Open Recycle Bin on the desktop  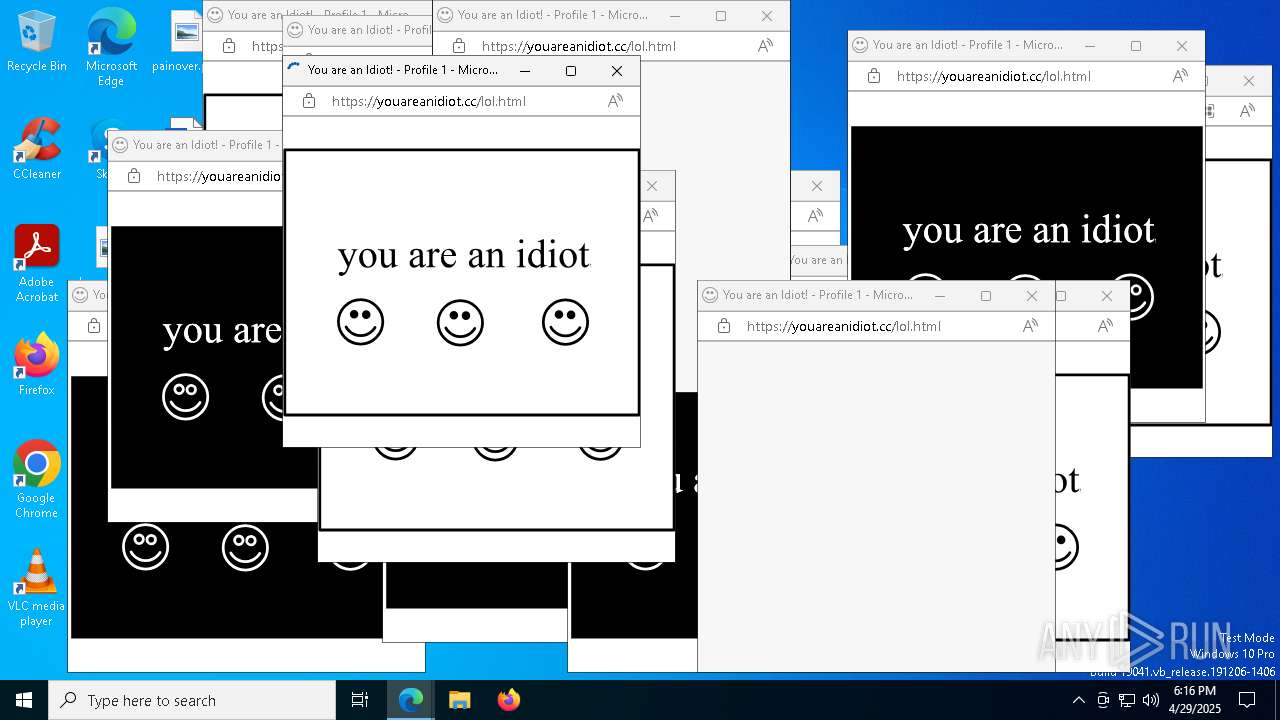[x=36, y=41]
